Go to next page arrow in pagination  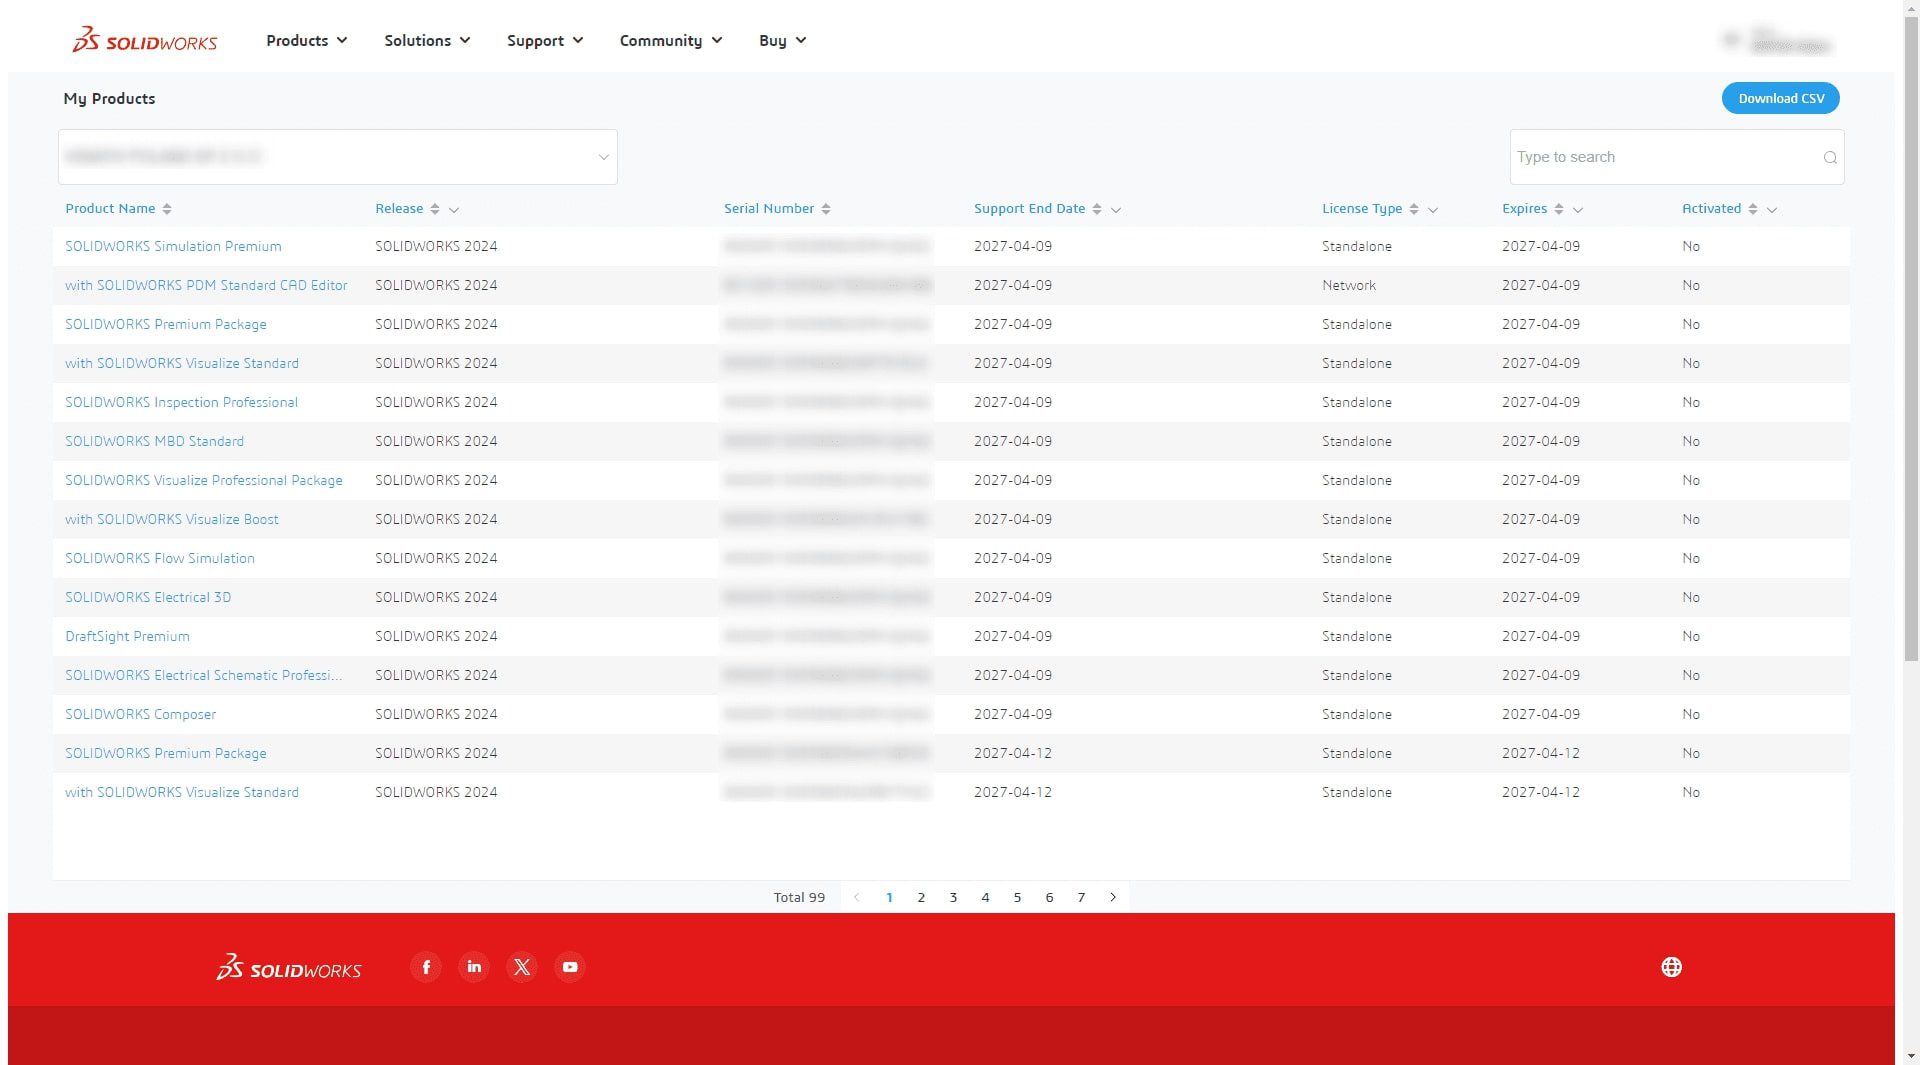tap(1113, 897)
